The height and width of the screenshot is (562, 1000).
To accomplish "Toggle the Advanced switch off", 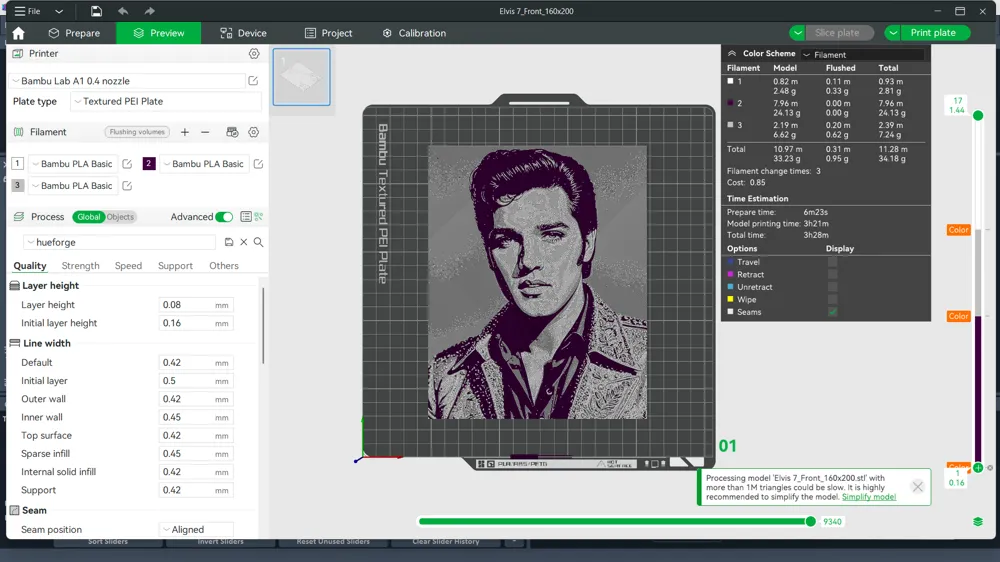I will (x=224, y=217).
